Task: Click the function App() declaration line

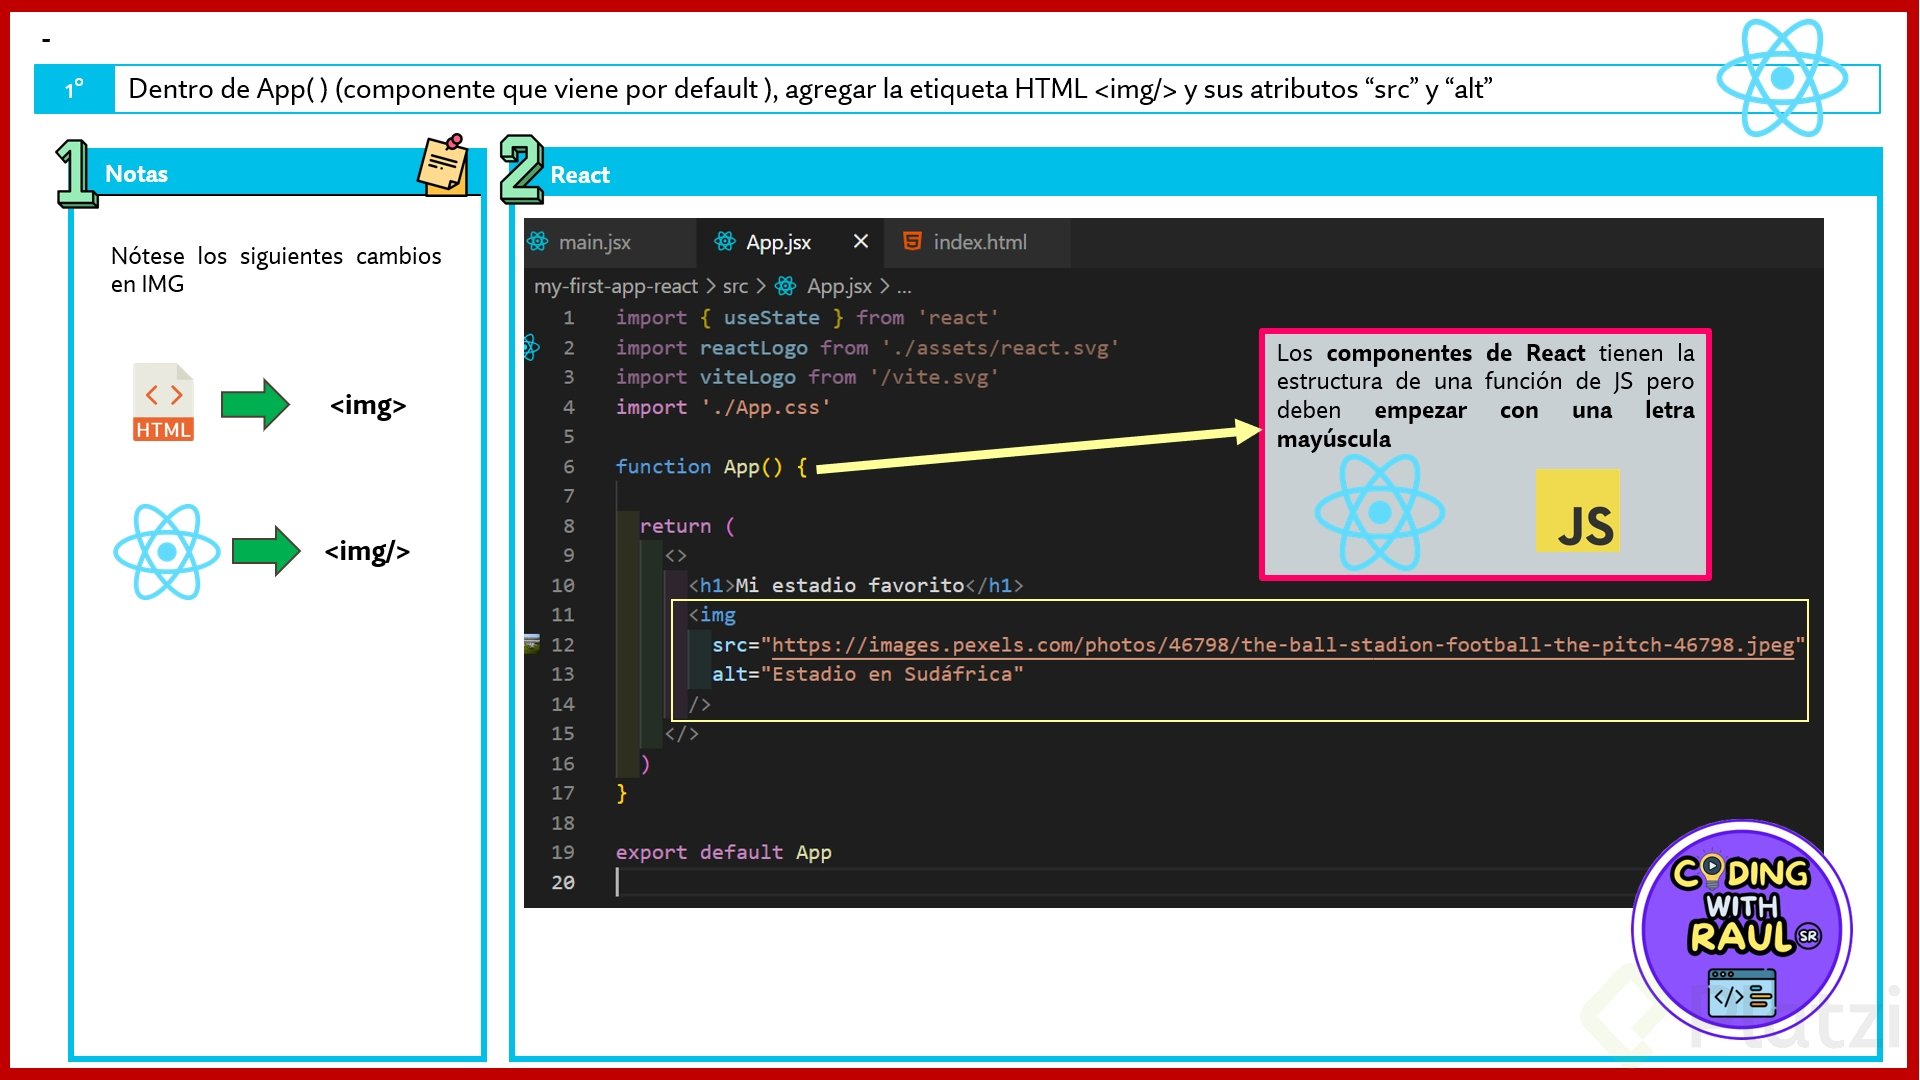Action: click(x=710, y=466)
